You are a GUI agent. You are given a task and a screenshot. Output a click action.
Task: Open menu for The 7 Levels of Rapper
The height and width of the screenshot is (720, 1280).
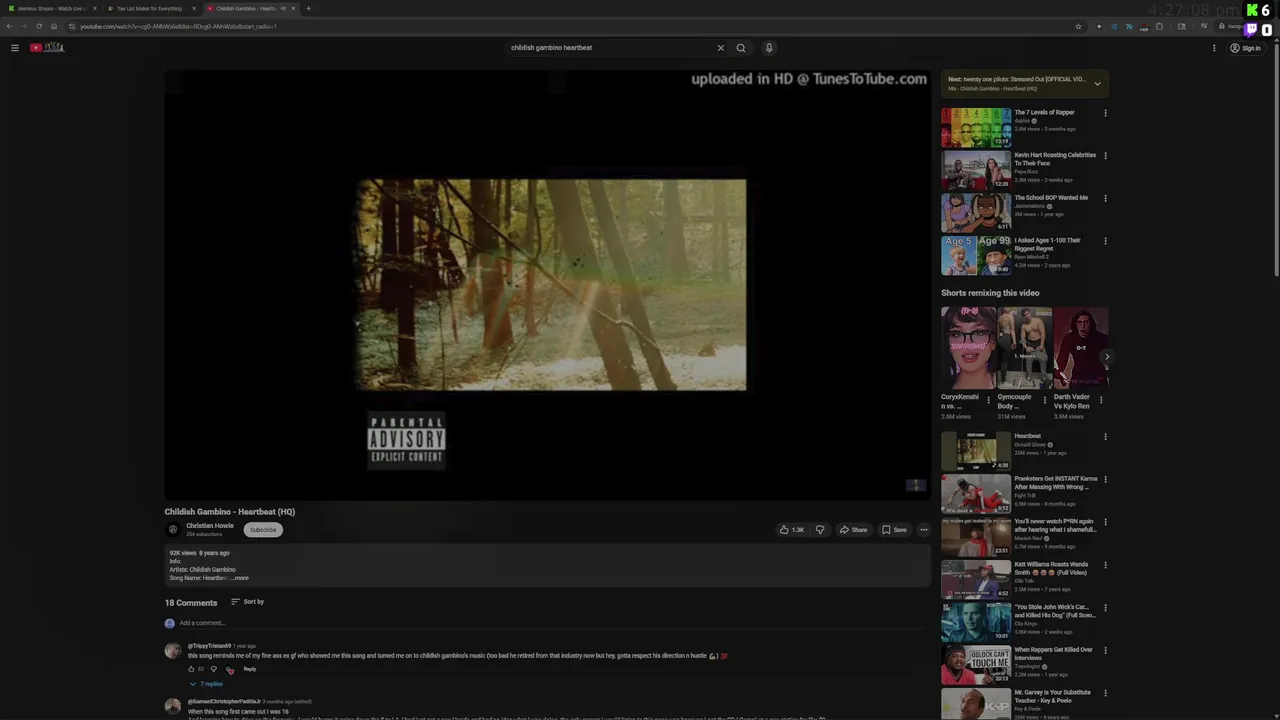(x=1105, y=113)
